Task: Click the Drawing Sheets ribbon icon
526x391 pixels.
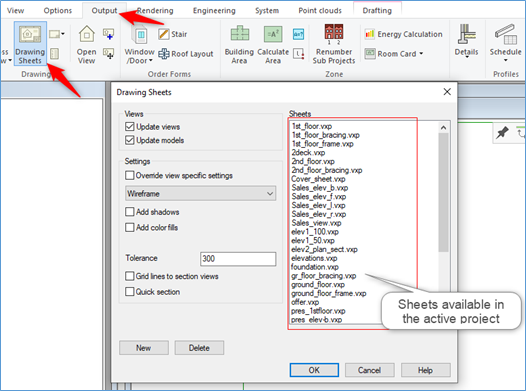Action: coord(30,43)
